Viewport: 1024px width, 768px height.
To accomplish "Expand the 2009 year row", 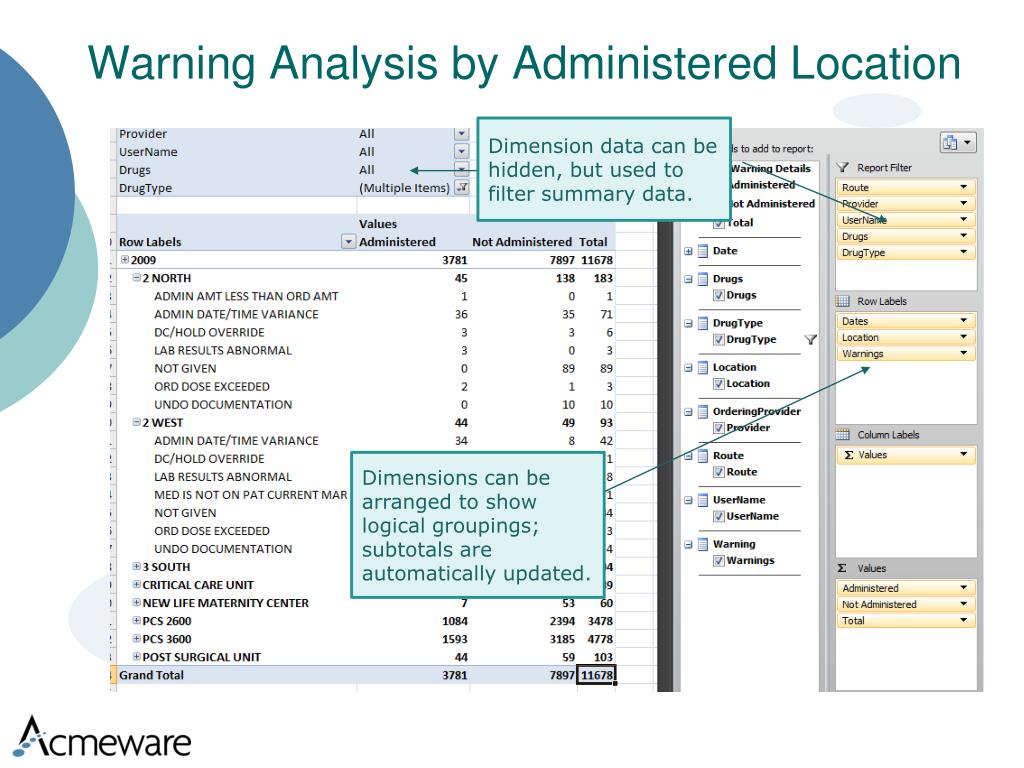I will [125, 259].
